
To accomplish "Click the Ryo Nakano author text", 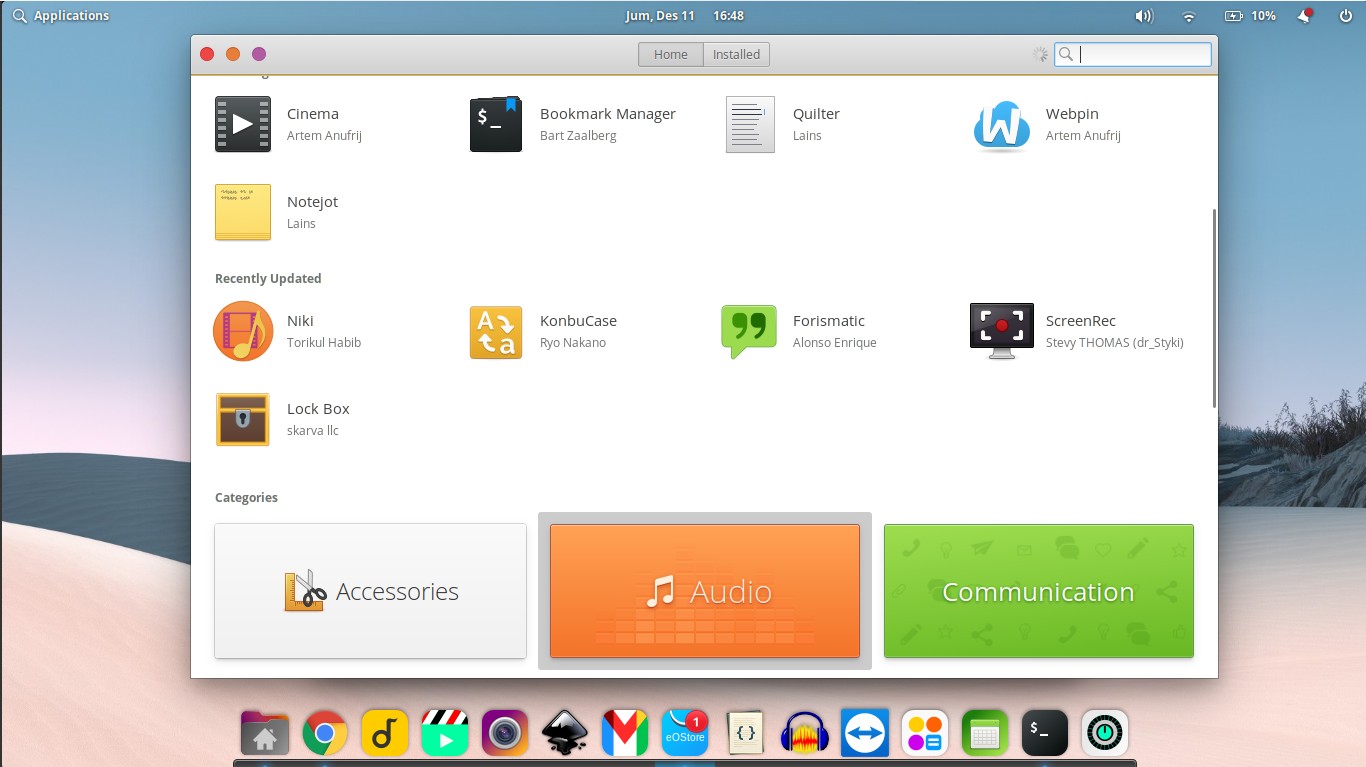I will [573, 343].
